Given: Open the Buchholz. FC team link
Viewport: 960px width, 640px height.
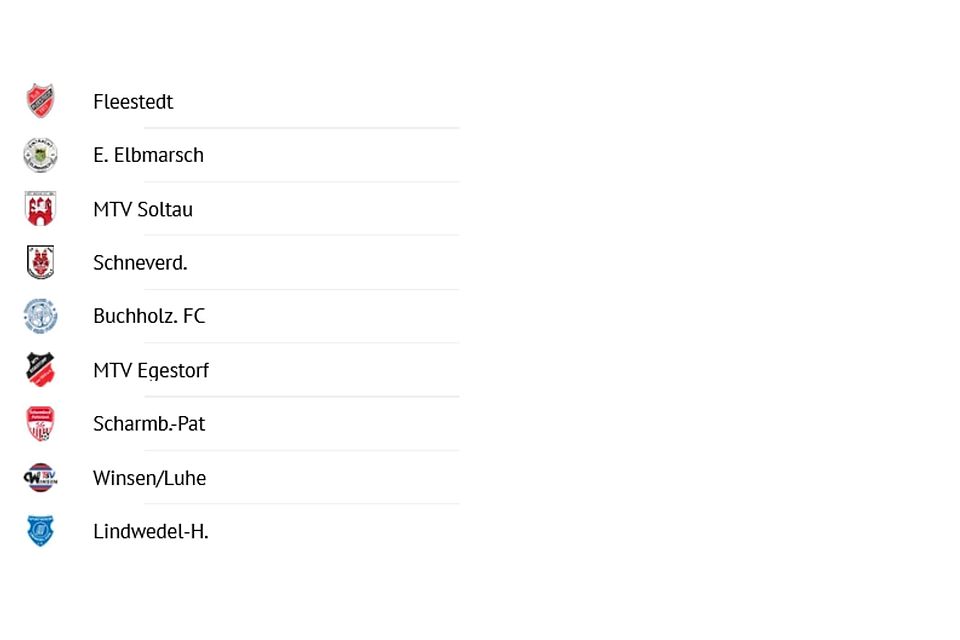Looking at the screenshot, I should (149, 316).
